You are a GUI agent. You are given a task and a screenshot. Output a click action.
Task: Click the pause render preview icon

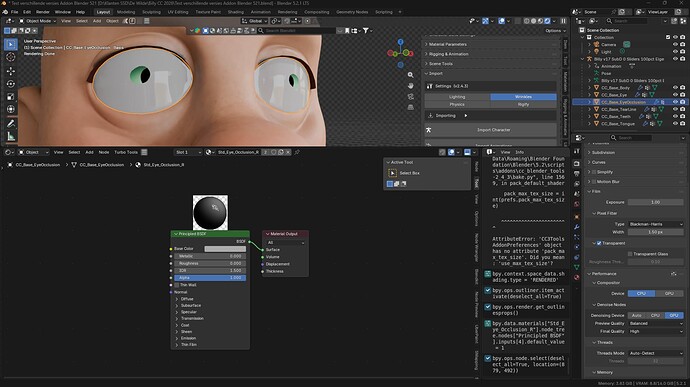[563, 21]
